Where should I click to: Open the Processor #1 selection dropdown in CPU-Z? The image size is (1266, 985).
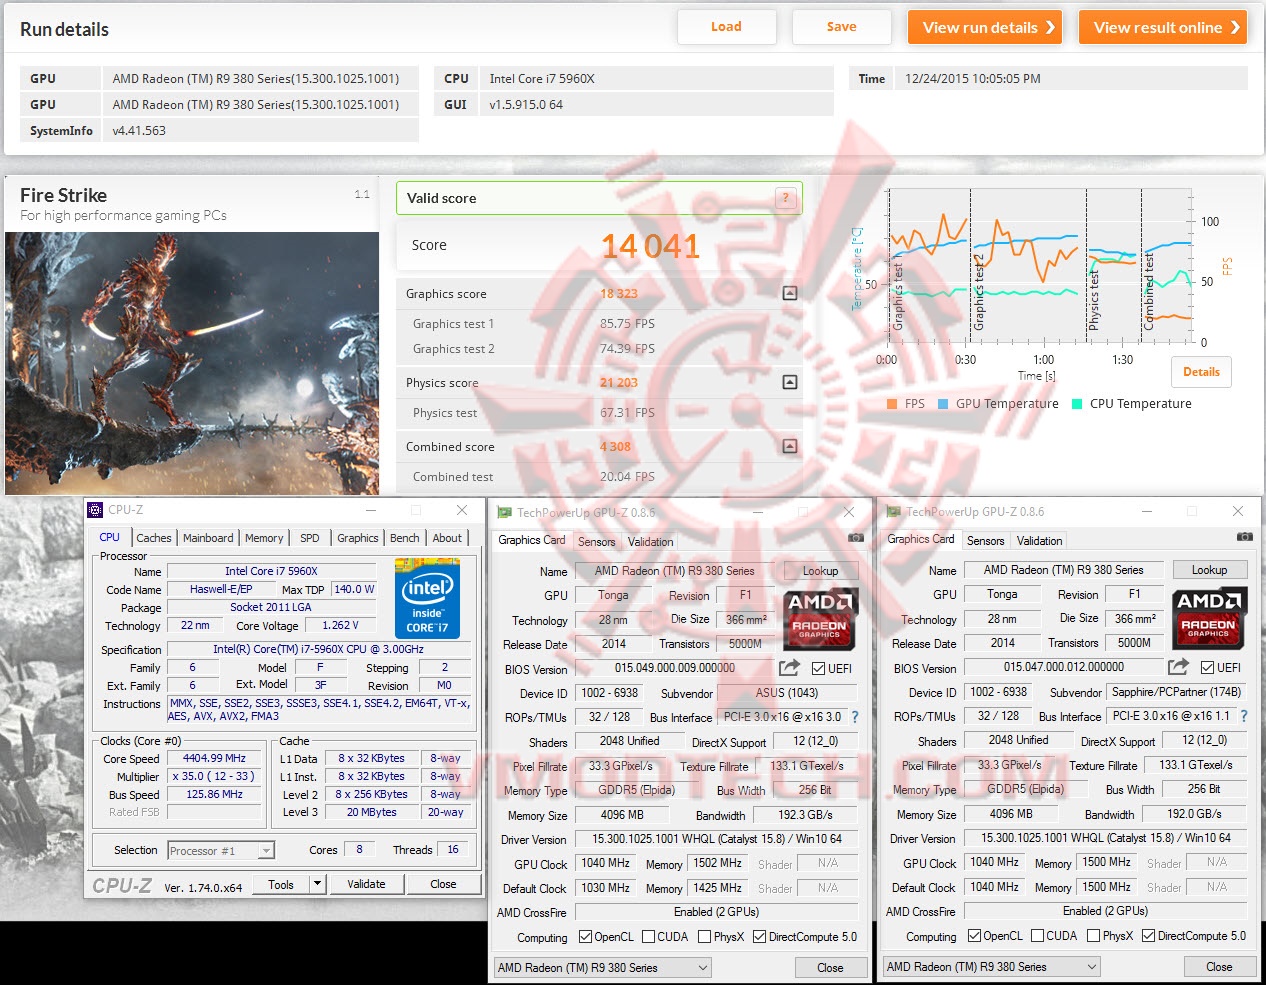(221, 851)
